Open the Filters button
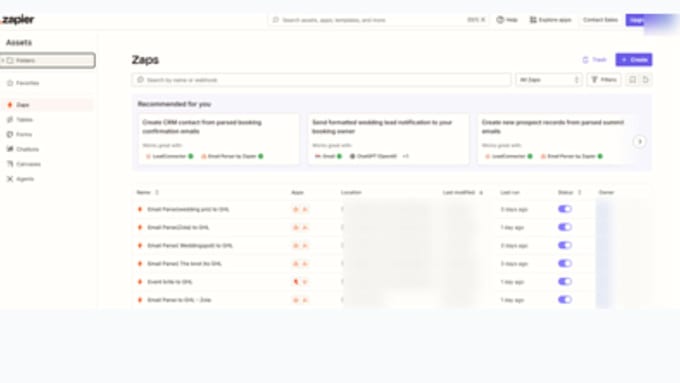The height and width of the screenshot is (383, 680). pos(604,80)
